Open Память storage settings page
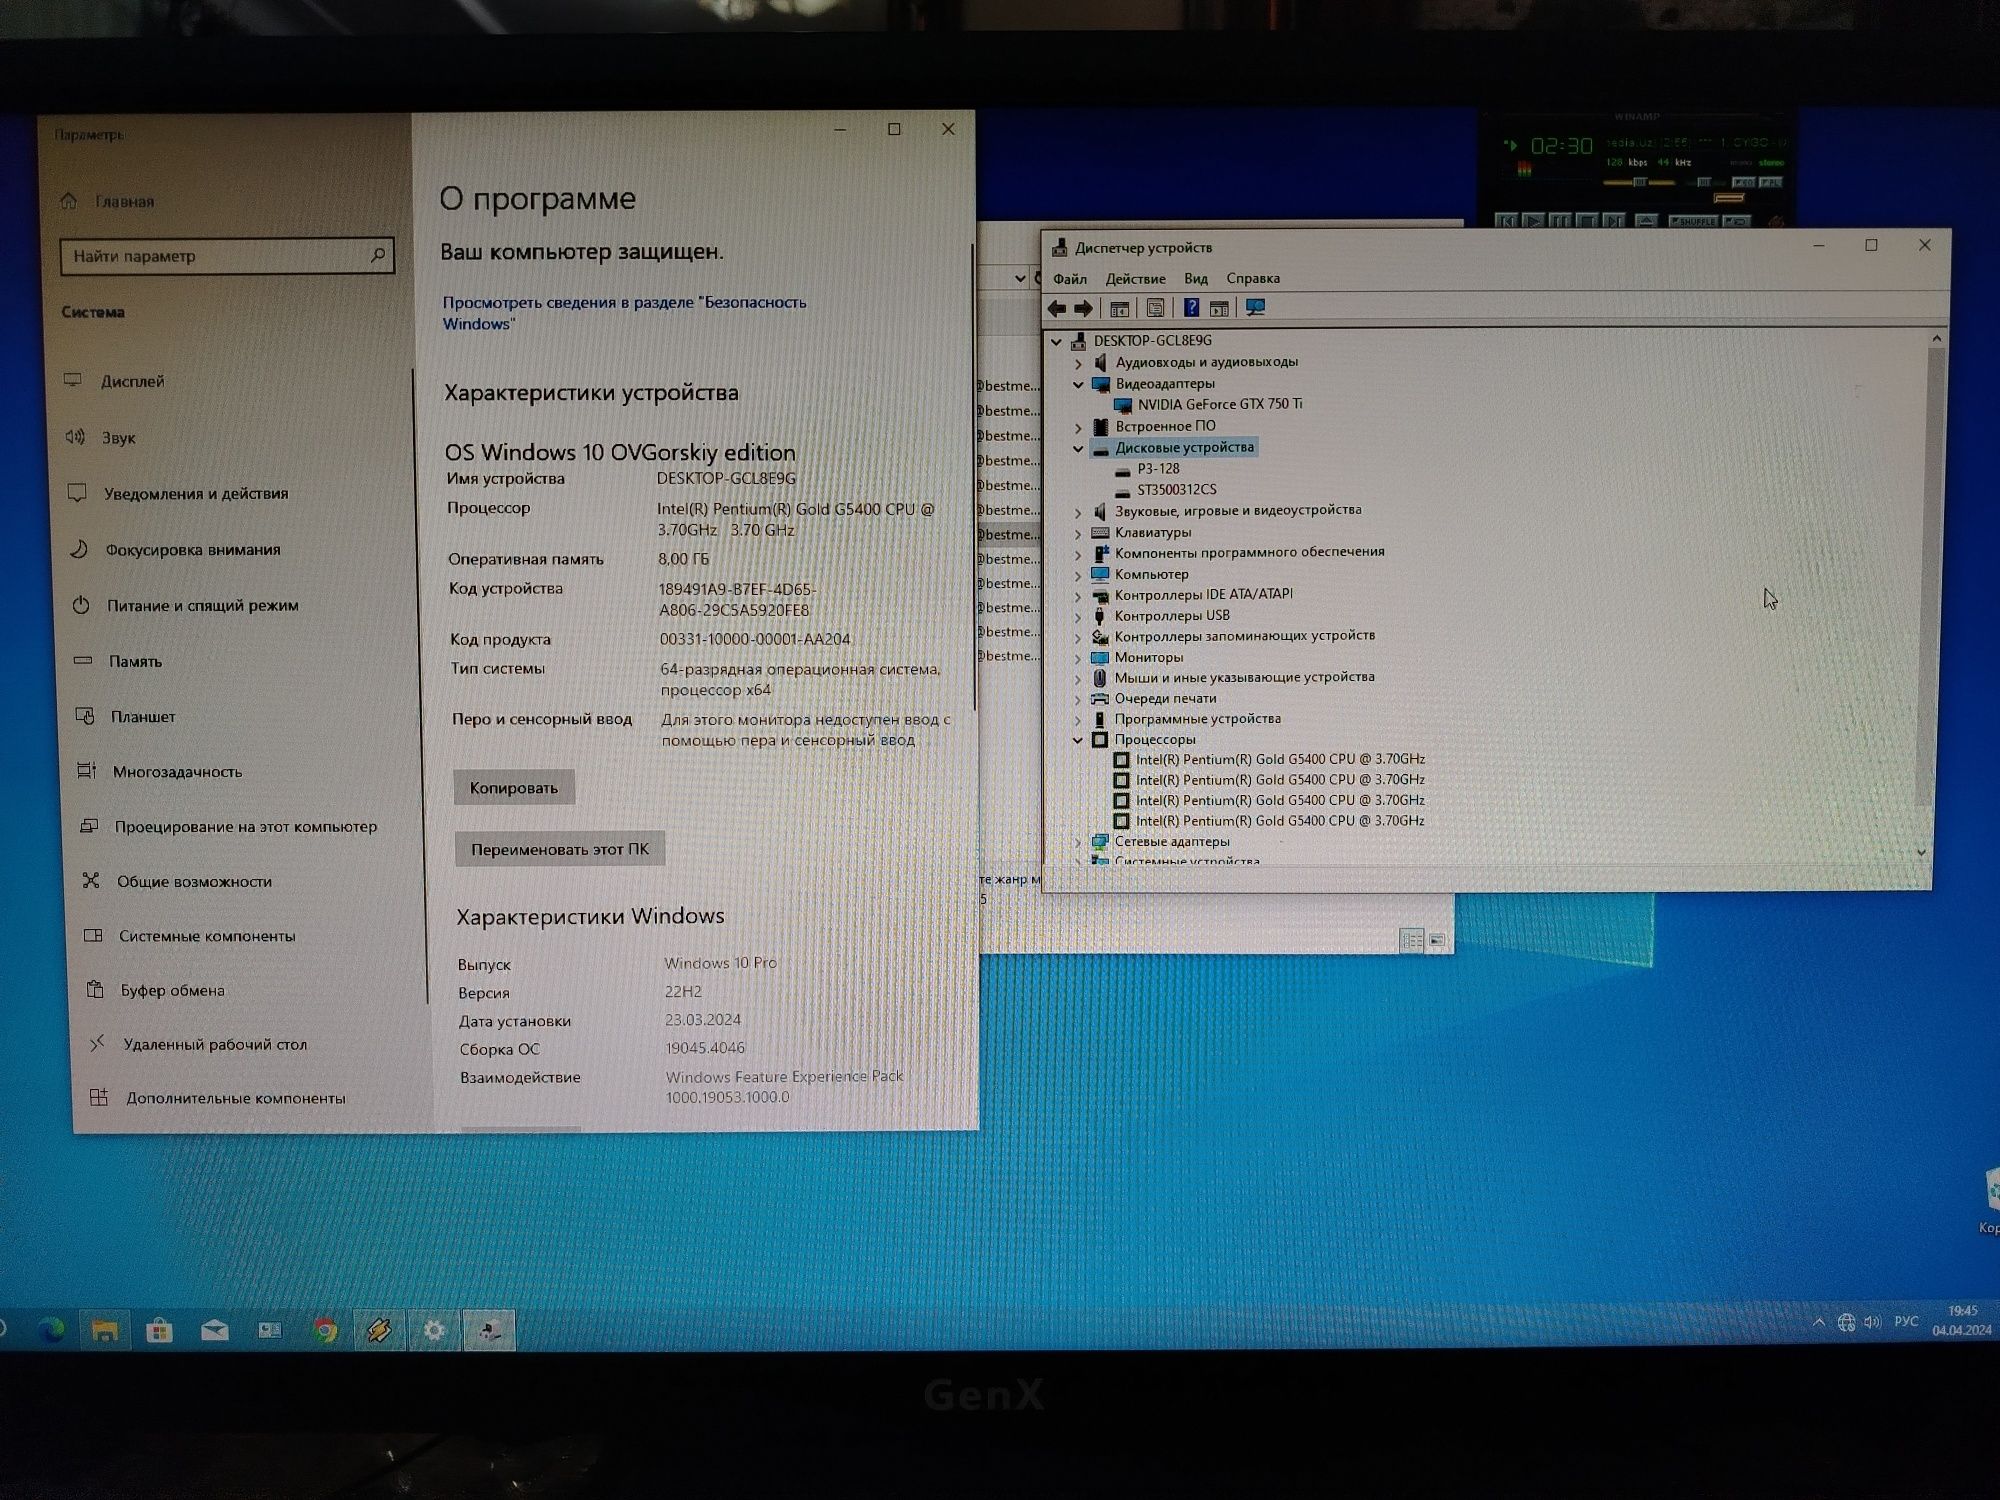Image resolution: width=2000 pixels, height=1500 pixels. [118, 661]
